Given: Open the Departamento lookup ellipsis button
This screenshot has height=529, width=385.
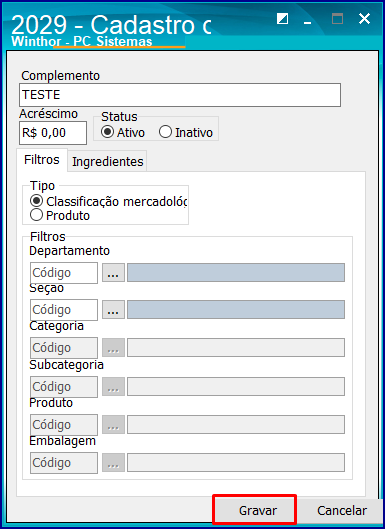Looking at the screenshot, I should pos(113,273).
